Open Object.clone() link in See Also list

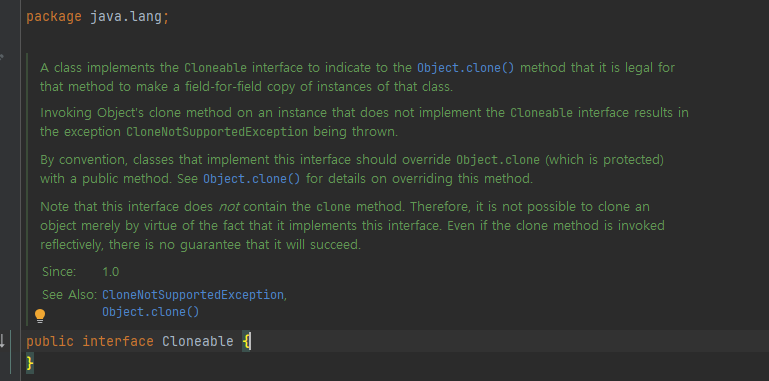[x=151, y=312]
